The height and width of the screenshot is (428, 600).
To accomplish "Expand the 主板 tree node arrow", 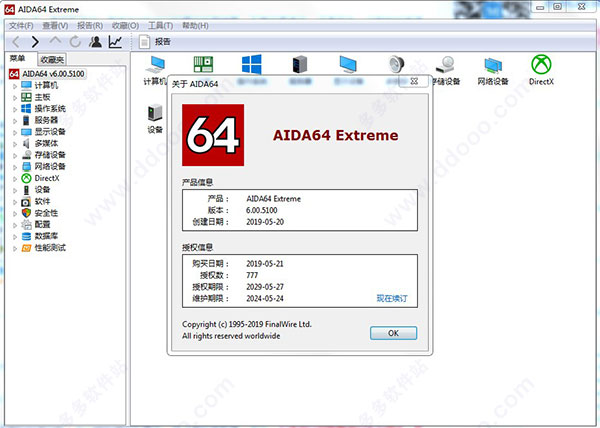I will click(15, 98).
